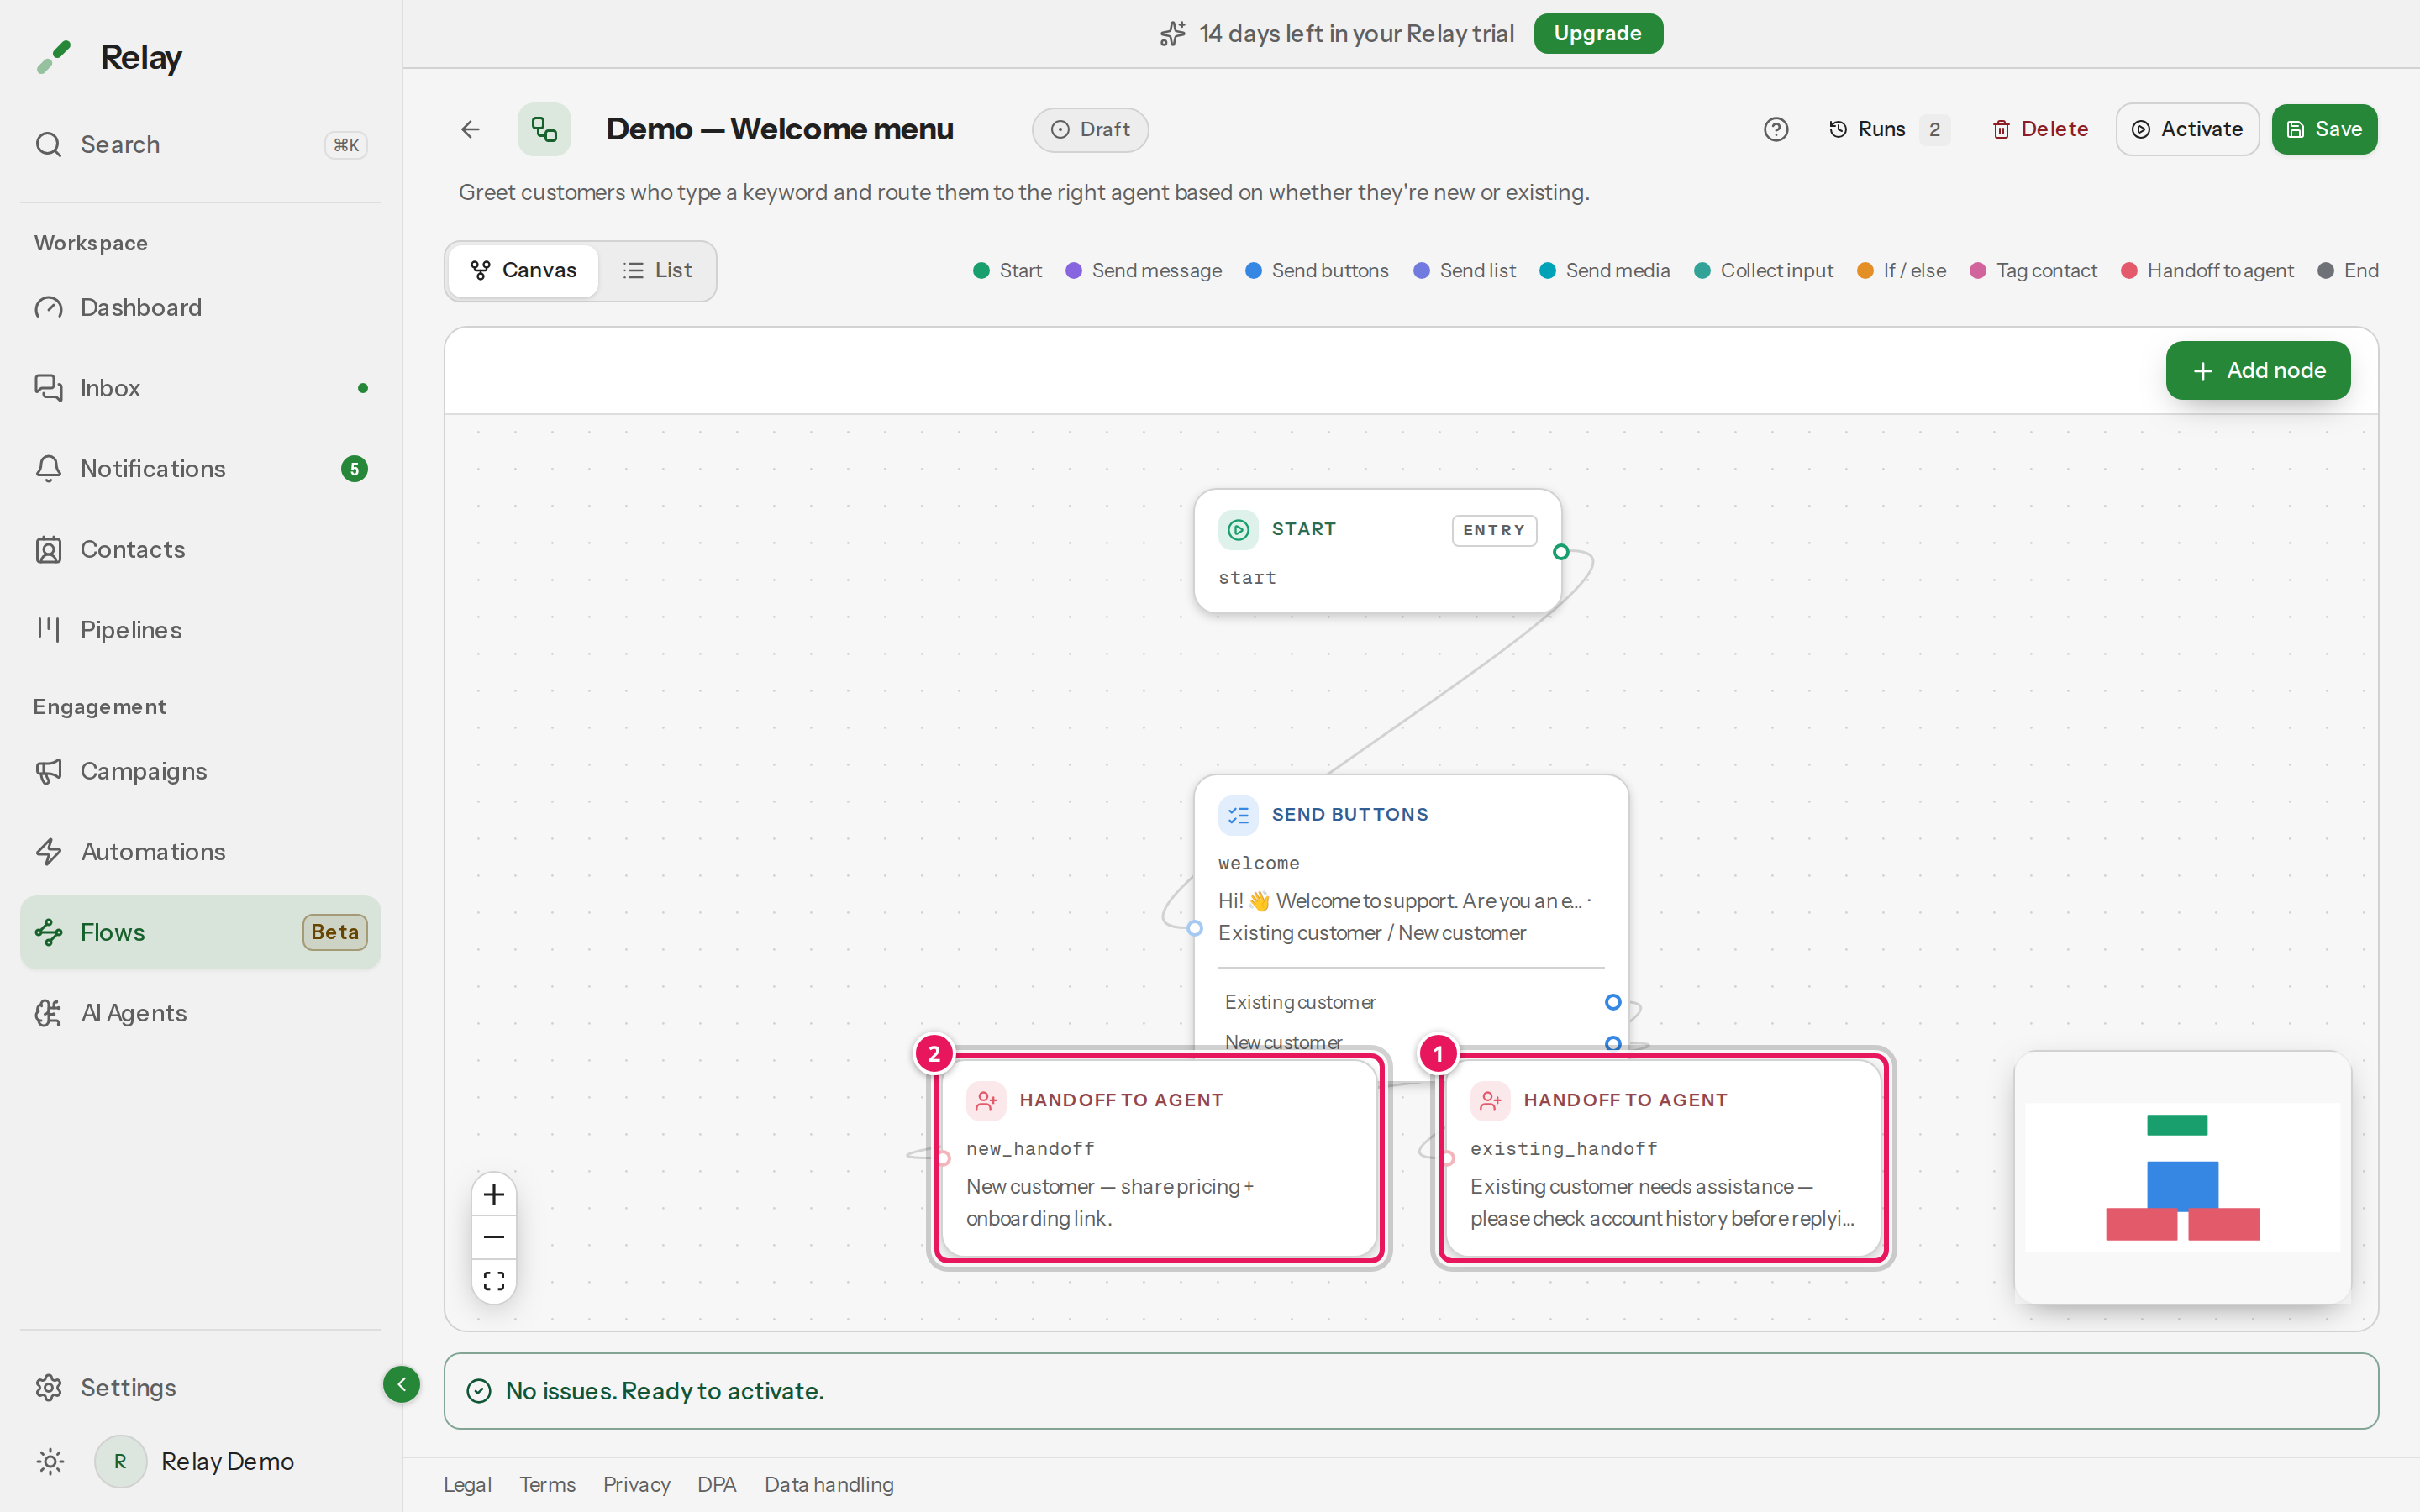Delete this flow
This screenshot has width=2420, height=1512.
pos(2040,129)
